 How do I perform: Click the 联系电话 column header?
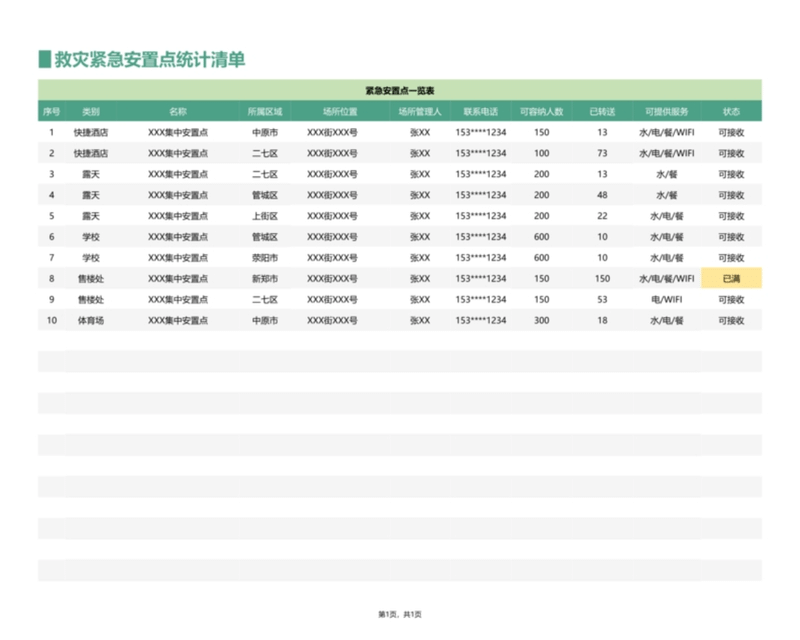480,111
